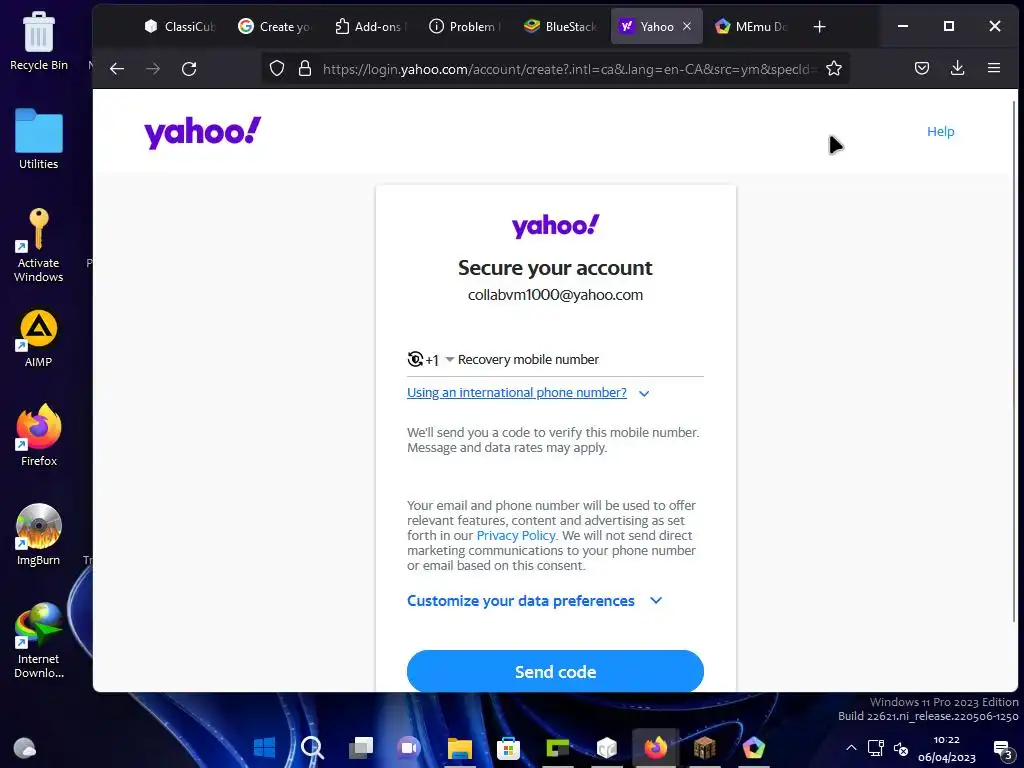
Task: Open the Firefox downloads panel
Action: pos(957,68)
